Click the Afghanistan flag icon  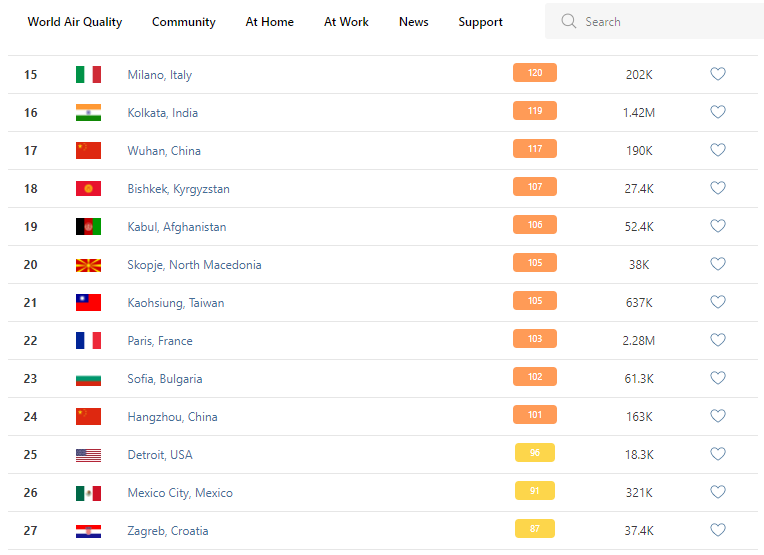coord(88,226)
